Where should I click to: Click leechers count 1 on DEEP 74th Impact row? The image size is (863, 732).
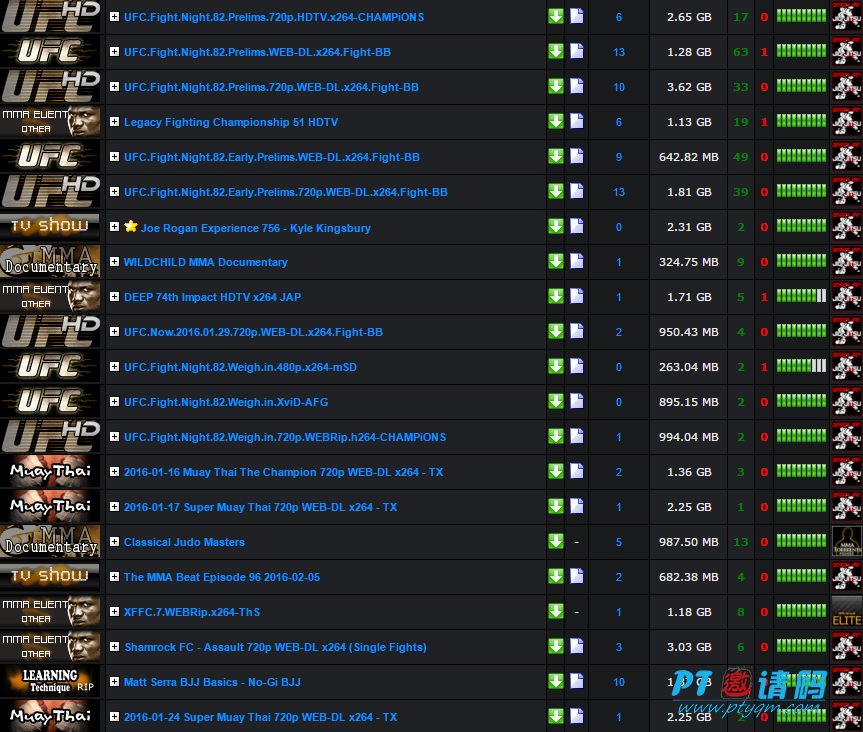(x=764, y=297)
